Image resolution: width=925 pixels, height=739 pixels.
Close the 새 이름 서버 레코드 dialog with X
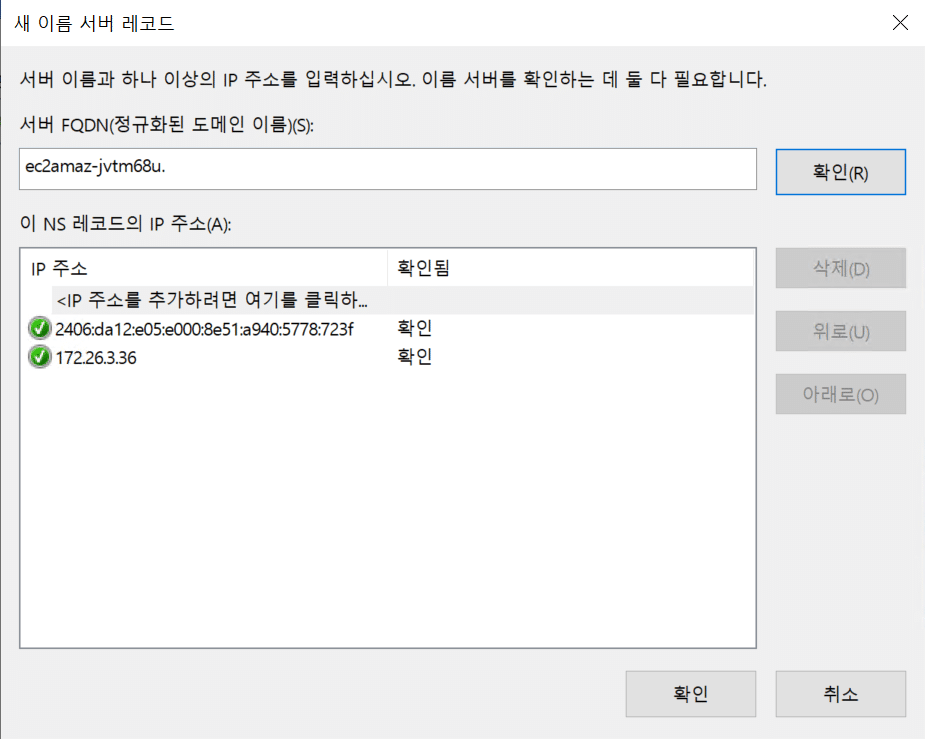899,22
